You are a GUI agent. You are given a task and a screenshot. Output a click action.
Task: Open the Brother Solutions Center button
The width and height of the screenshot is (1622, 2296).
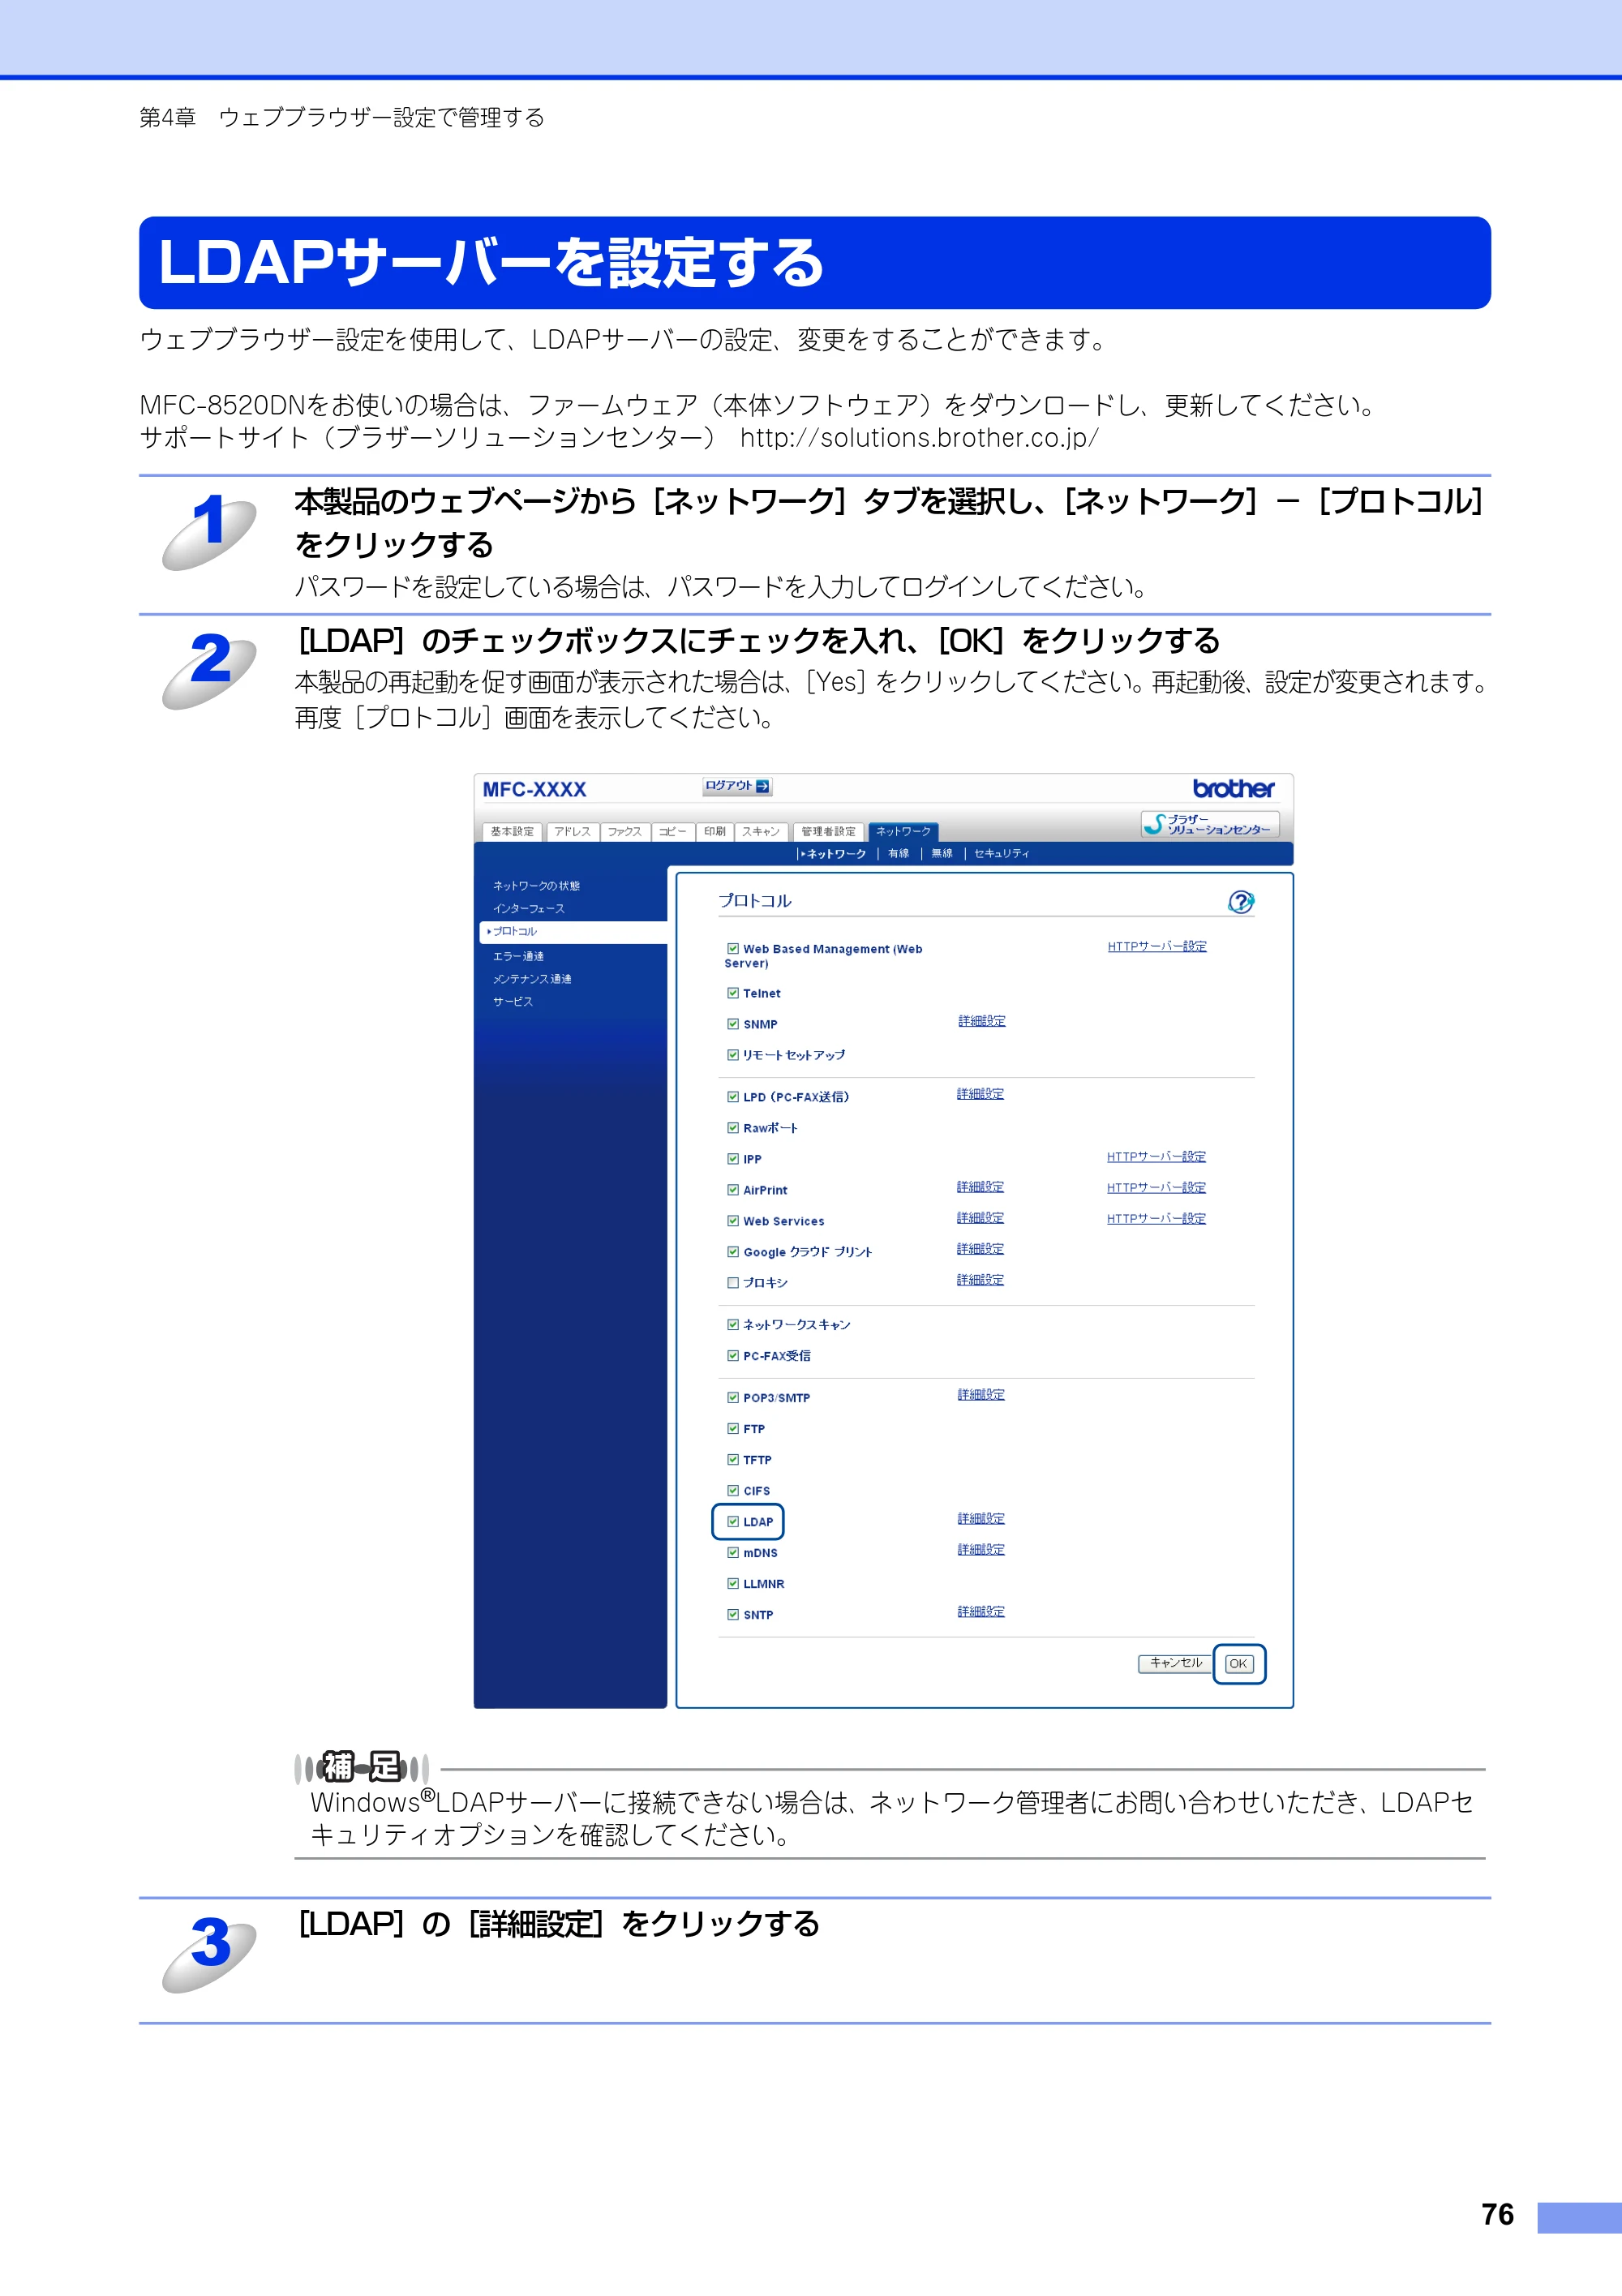pyautogui.click(x=1210, y=824)
